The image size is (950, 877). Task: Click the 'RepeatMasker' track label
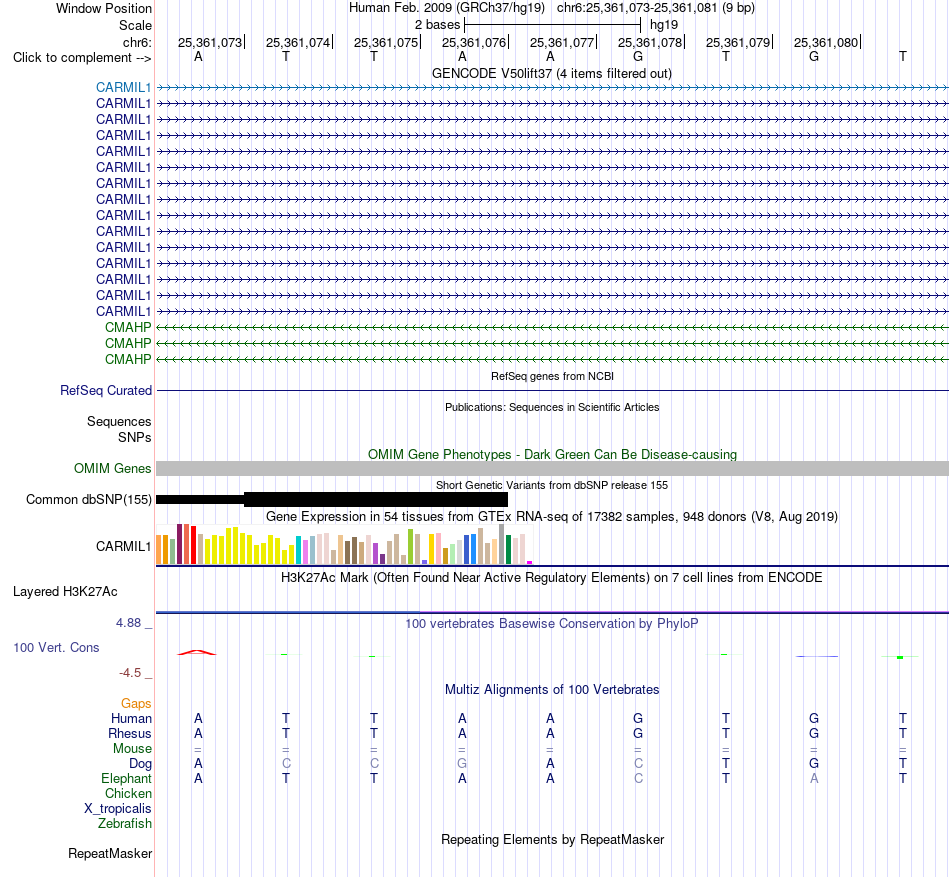(110, 853)
